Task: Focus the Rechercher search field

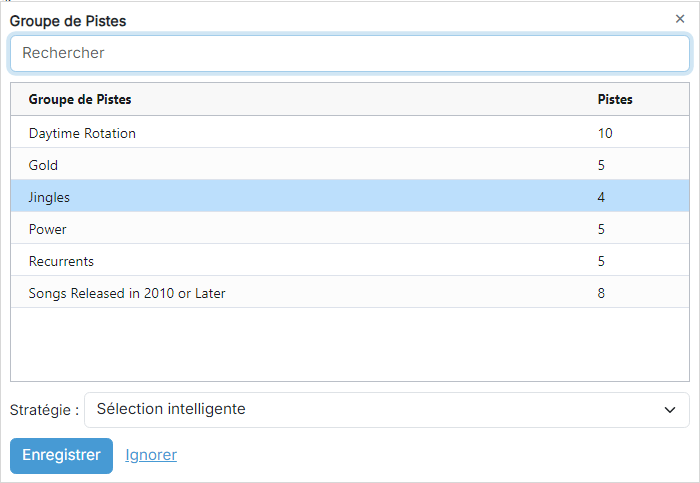Action: click(350, 53)
